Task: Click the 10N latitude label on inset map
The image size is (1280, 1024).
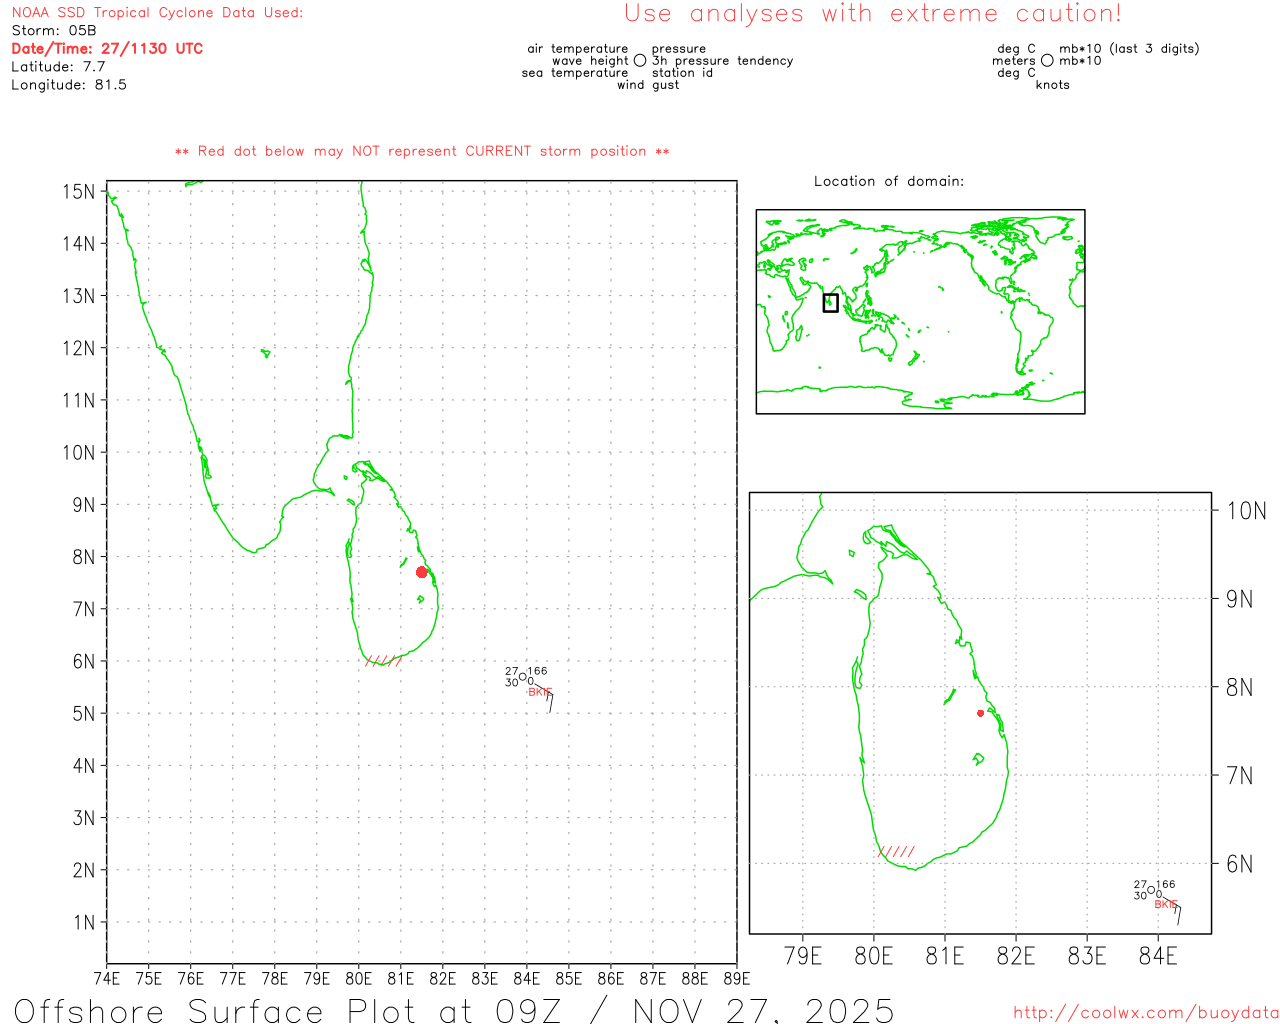Action: 1246,511
